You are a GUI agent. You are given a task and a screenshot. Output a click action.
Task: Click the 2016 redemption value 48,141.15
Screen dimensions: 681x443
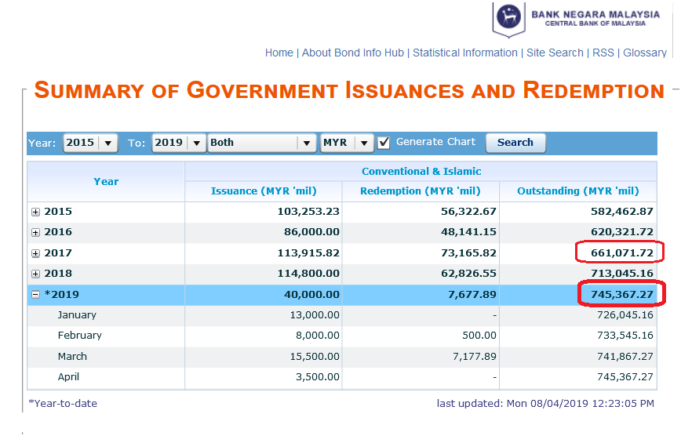click(469, 232)
